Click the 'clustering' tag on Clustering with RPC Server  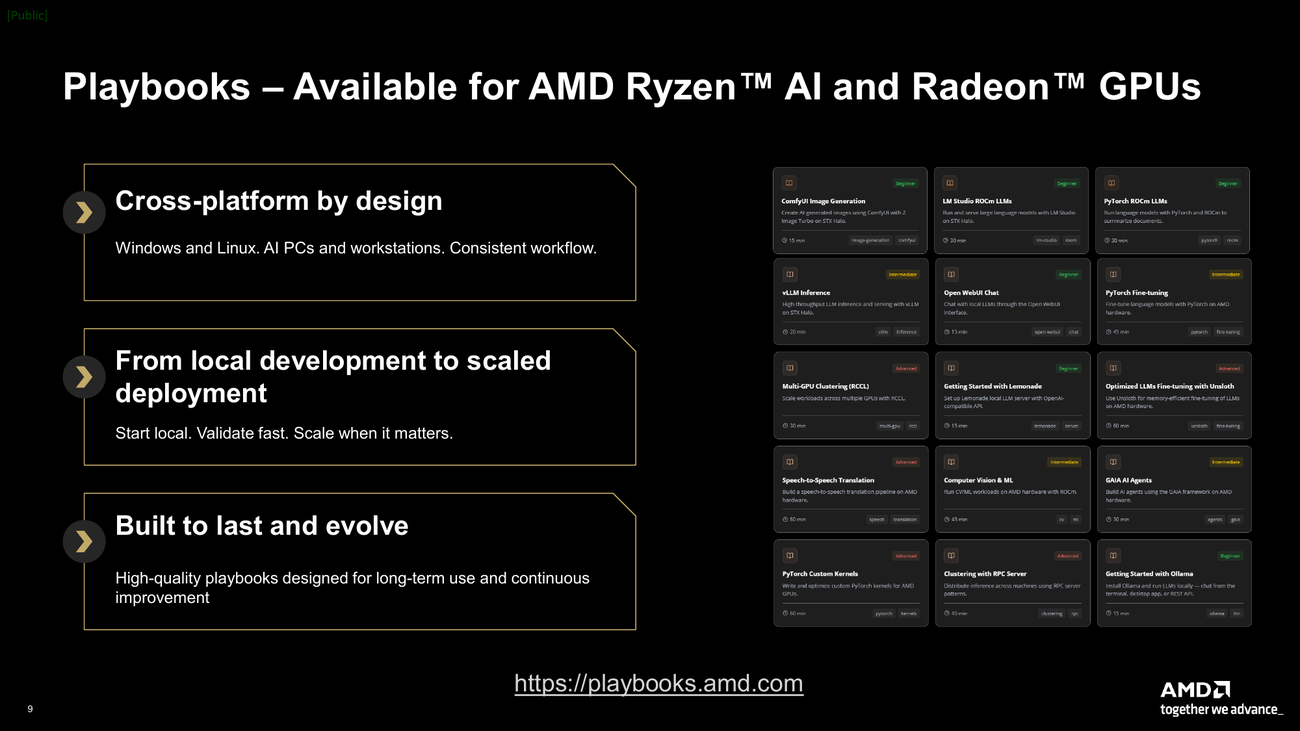point(1051,613)
